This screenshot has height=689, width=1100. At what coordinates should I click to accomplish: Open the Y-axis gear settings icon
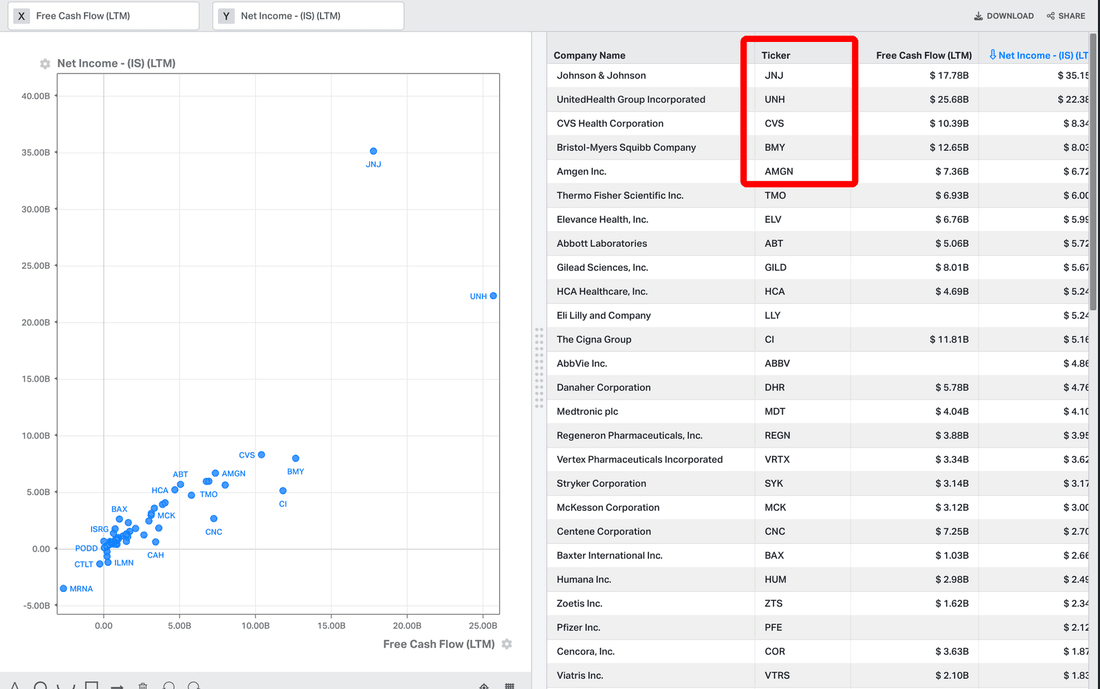[x=45, y=64]
